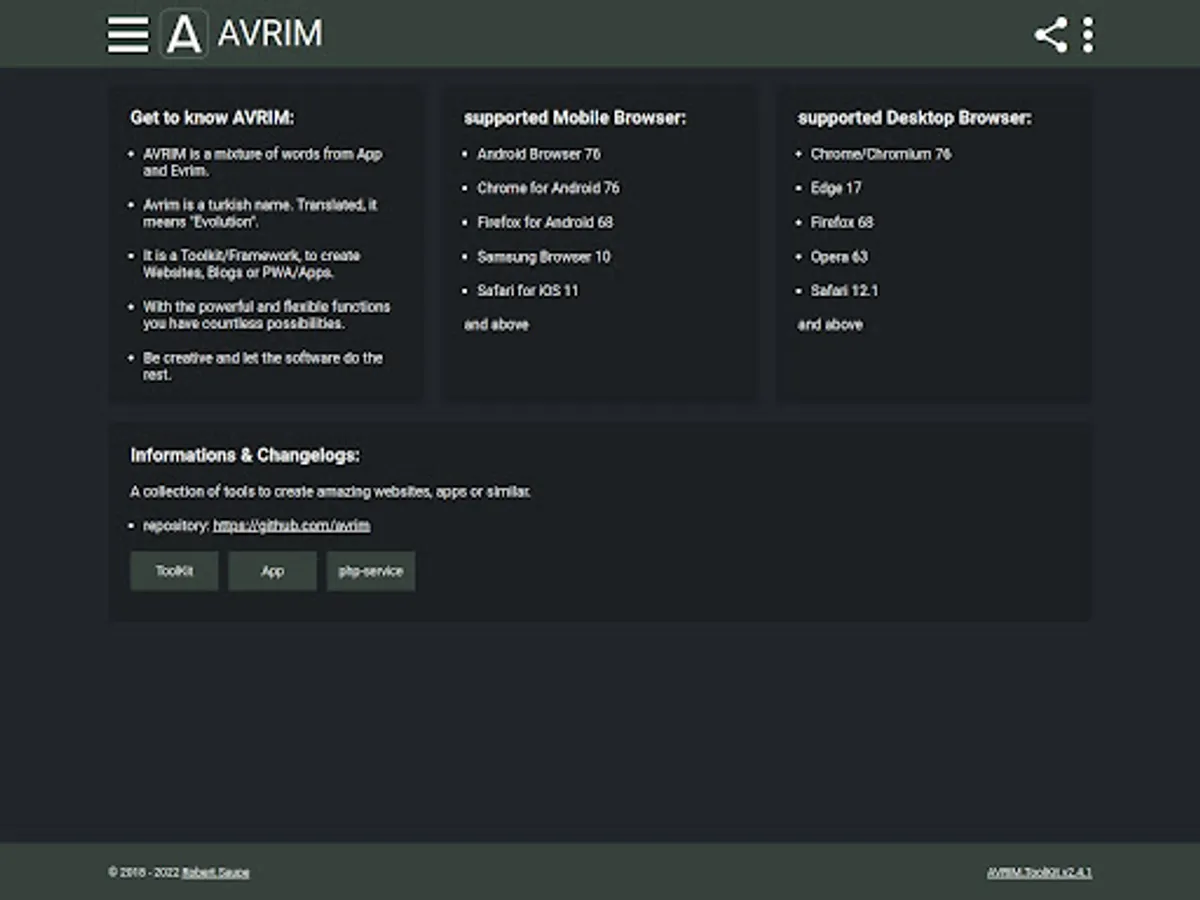This screenshot has width=1200, height=900.
Task: Click the 'Be creative and let the software' bullet
Action: [x=263, y=366]
